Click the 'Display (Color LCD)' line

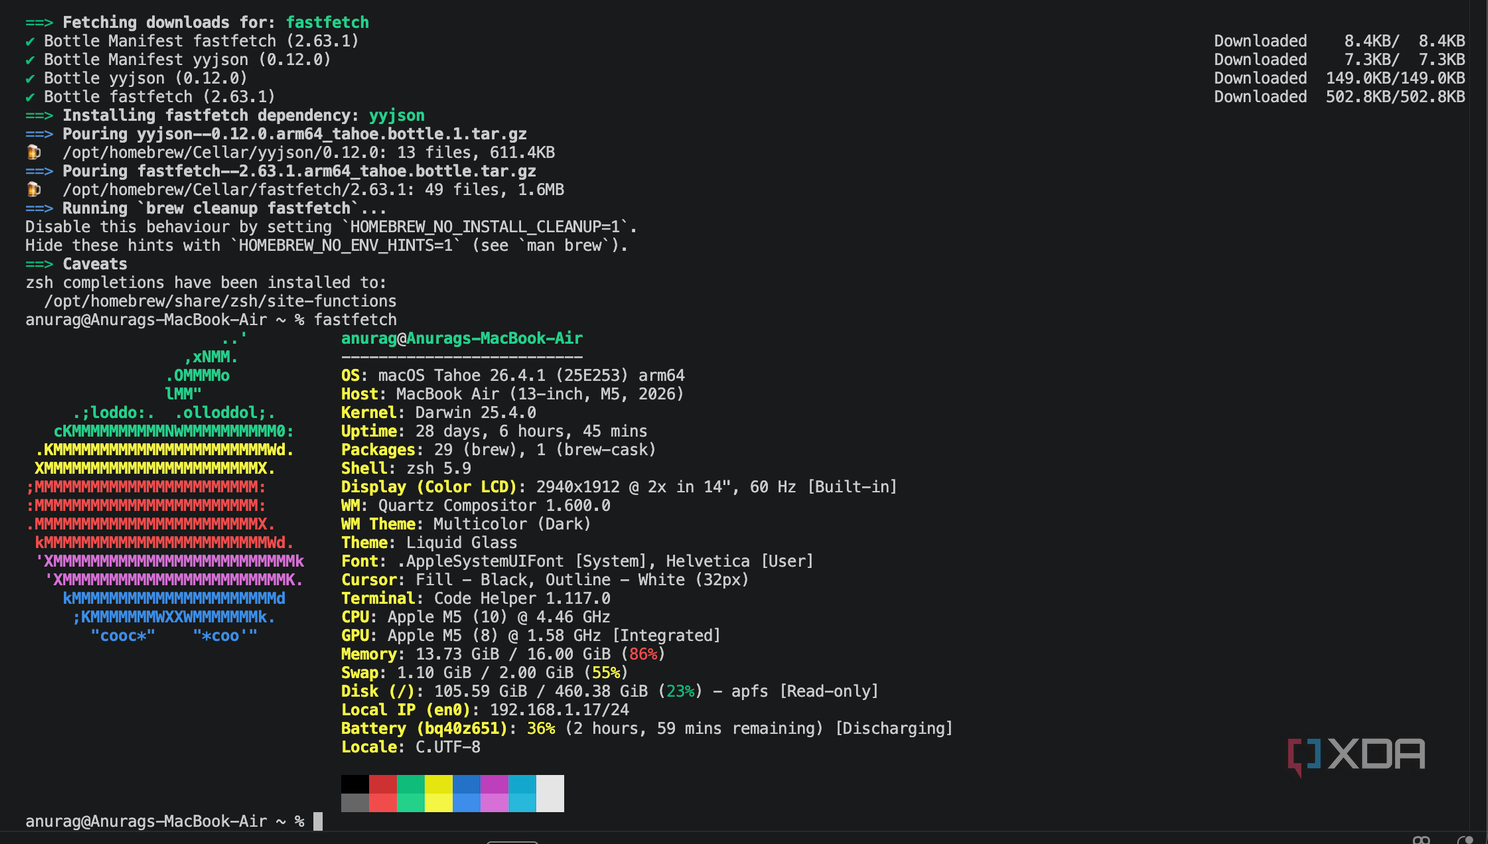(x=619, y=487)
